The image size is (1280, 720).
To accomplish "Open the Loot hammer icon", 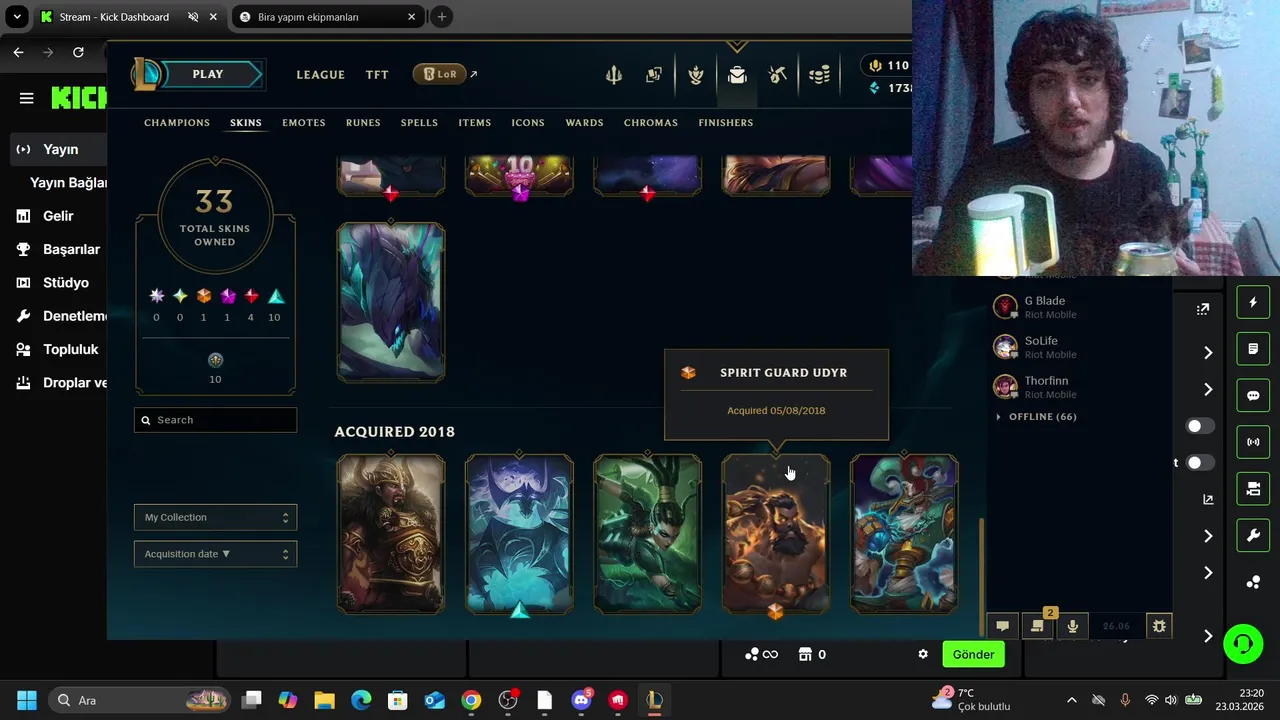I will (778, 75).
